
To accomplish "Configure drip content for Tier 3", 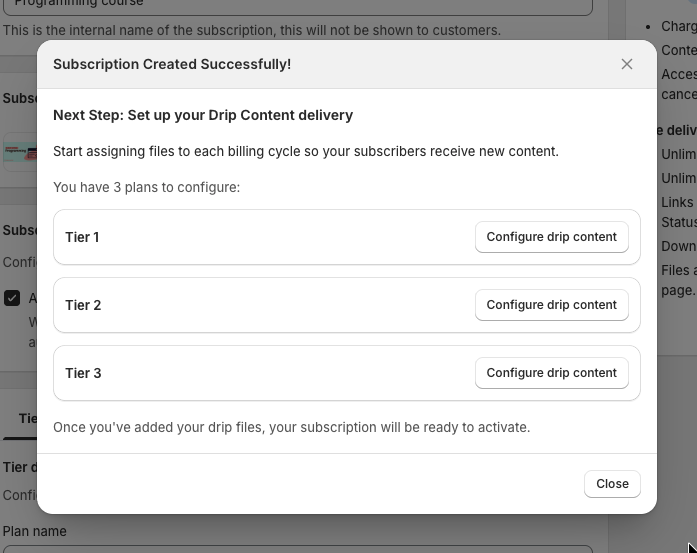I will [x=551, y=373].
